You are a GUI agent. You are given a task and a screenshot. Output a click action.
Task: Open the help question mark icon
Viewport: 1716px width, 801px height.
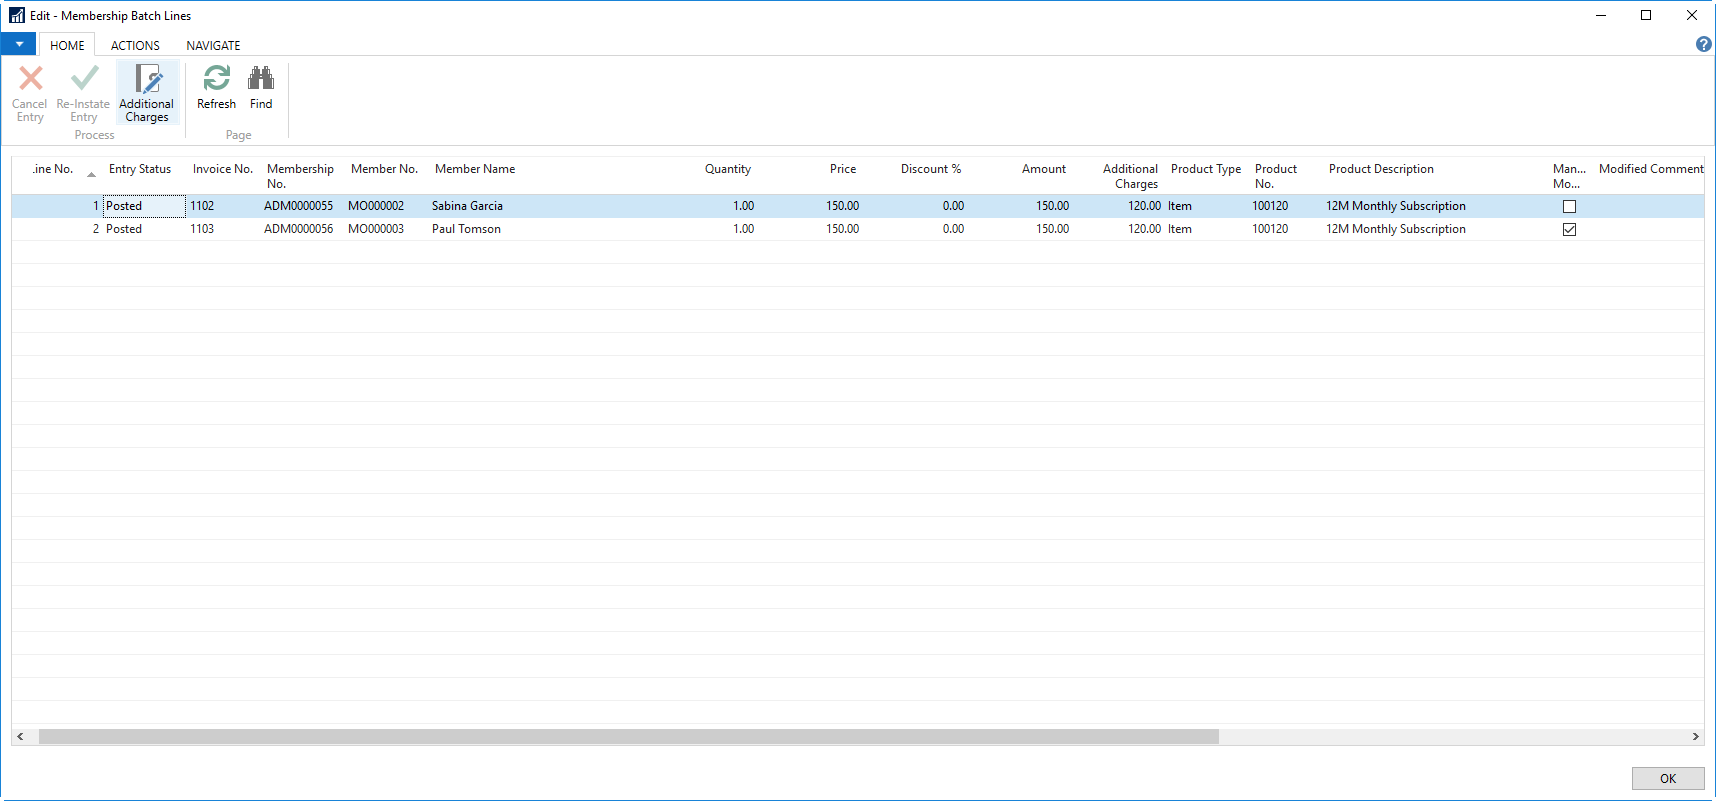click(x=1703, y=44)
